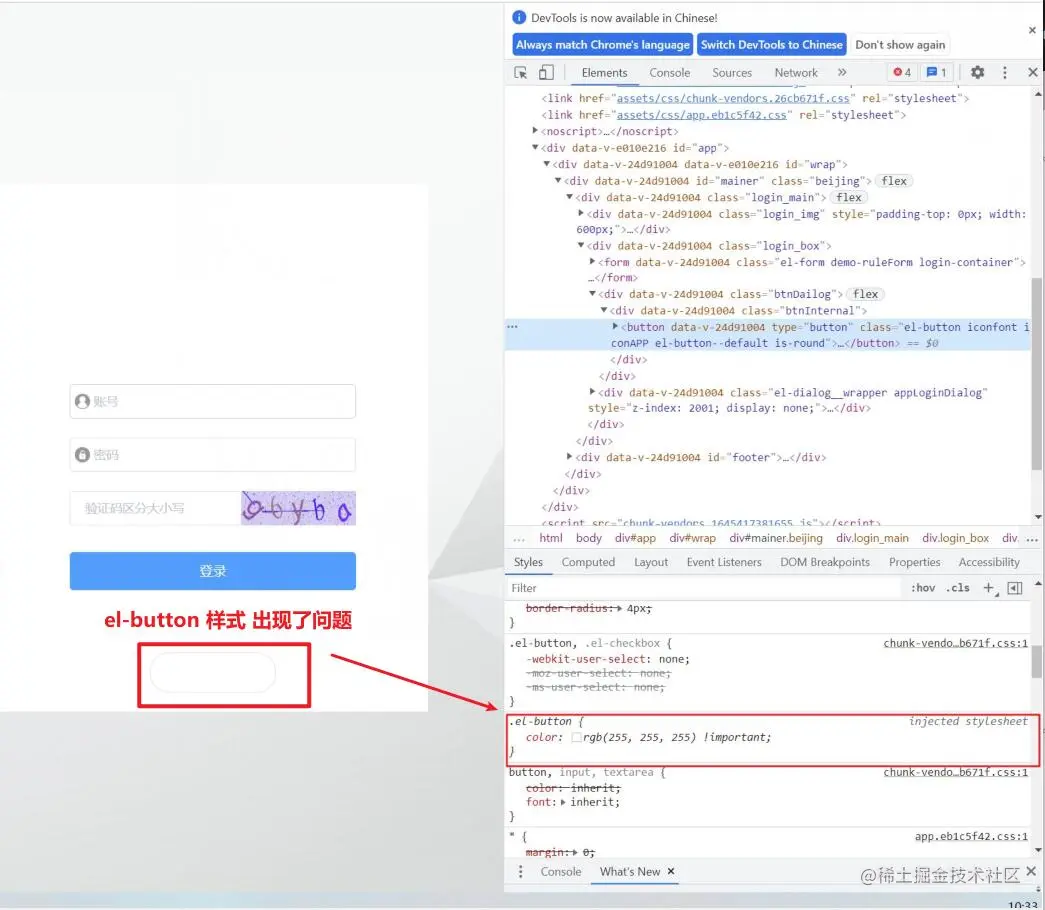This screenshot has width=1045, height=910.
Task: Open chunk-vendors.26cb671f.css stylesheet link
Action: click(733, 98)
